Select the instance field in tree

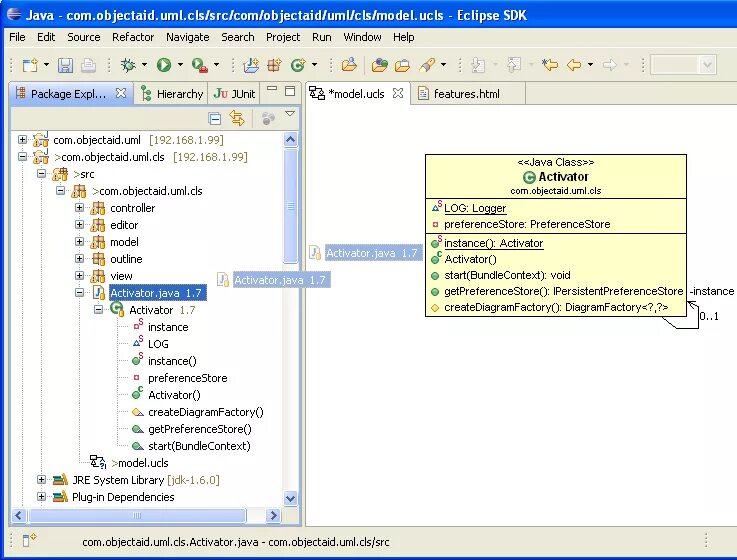coord(168,327)
